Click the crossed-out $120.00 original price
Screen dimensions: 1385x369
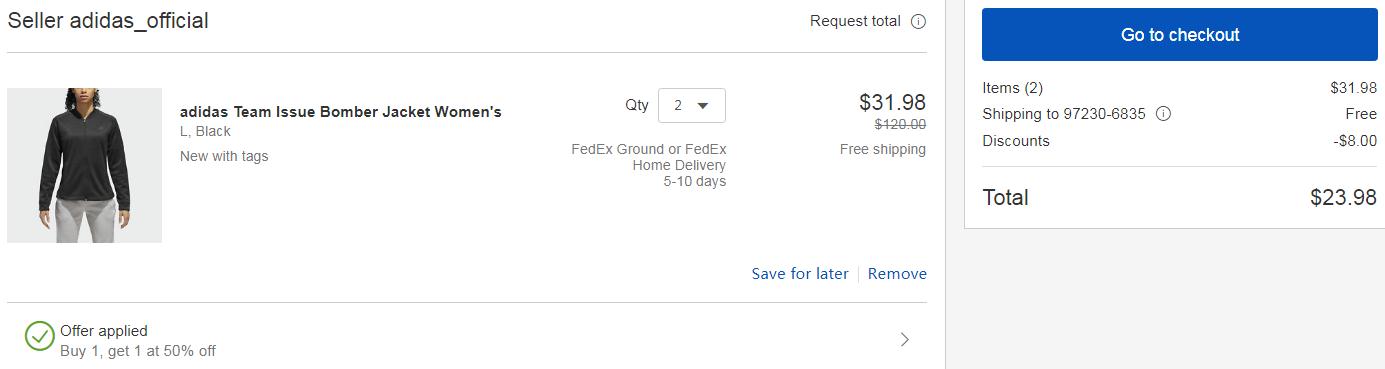(x=900, y=125)
